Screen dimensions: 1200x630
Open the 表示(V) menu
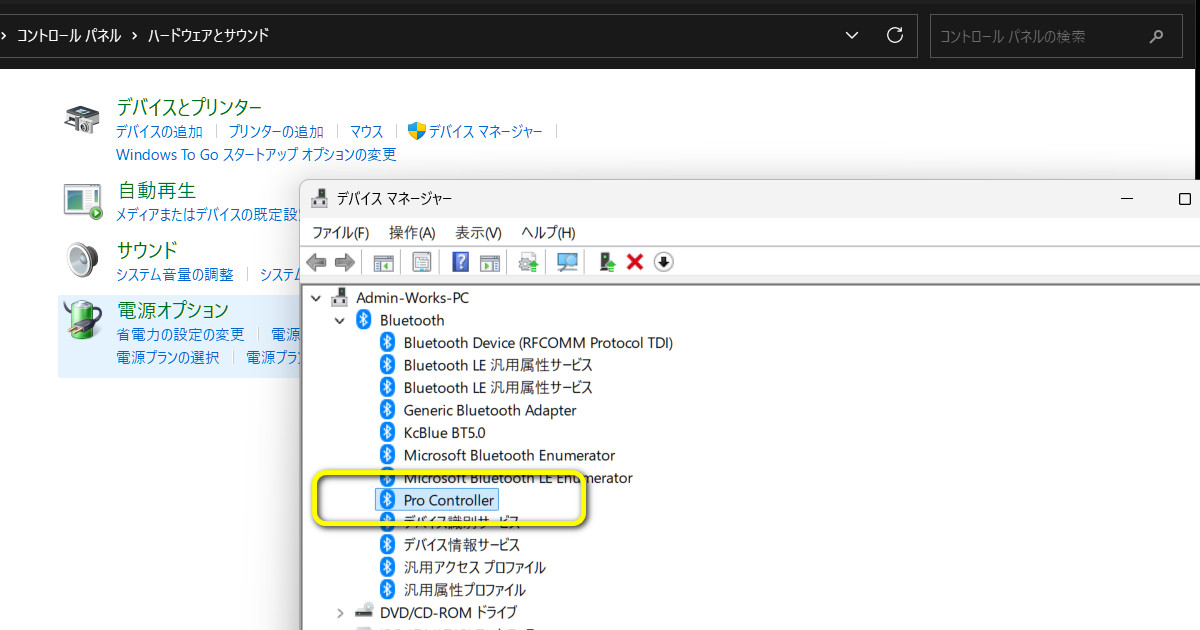pos(478,232)
